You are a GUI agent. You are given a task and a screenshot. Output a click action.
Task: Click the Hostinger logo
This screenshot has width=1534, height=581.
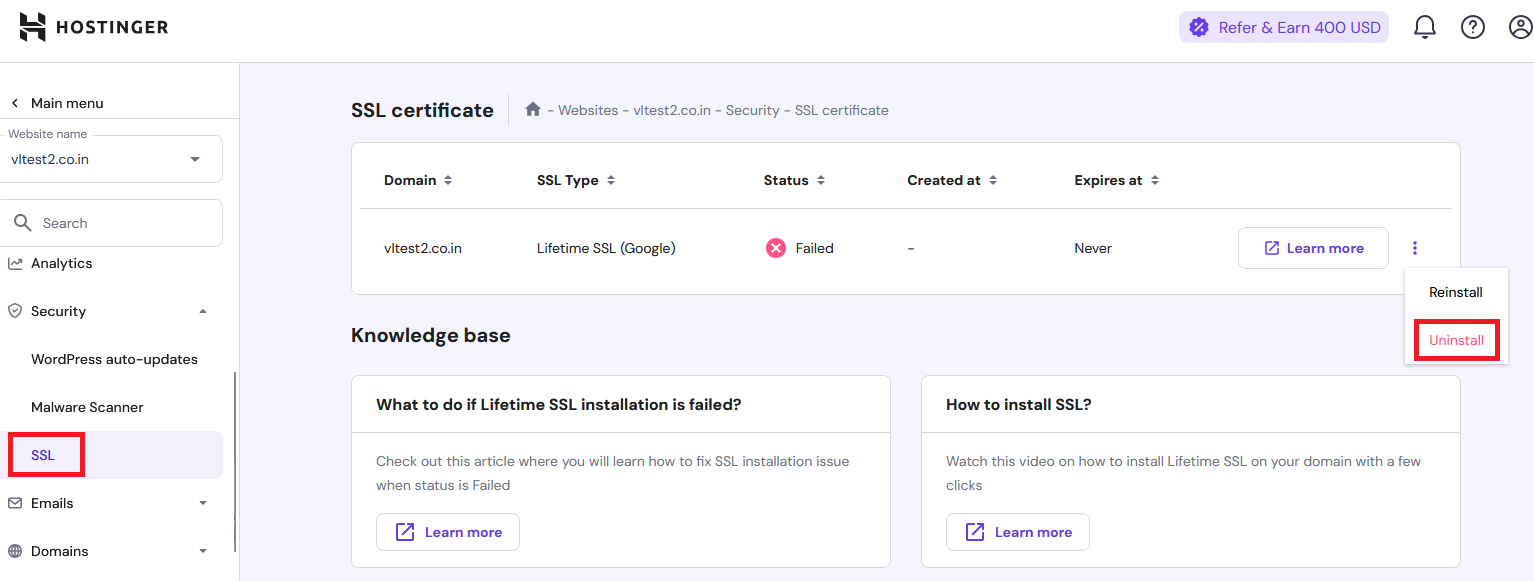[x=94, y=27]
